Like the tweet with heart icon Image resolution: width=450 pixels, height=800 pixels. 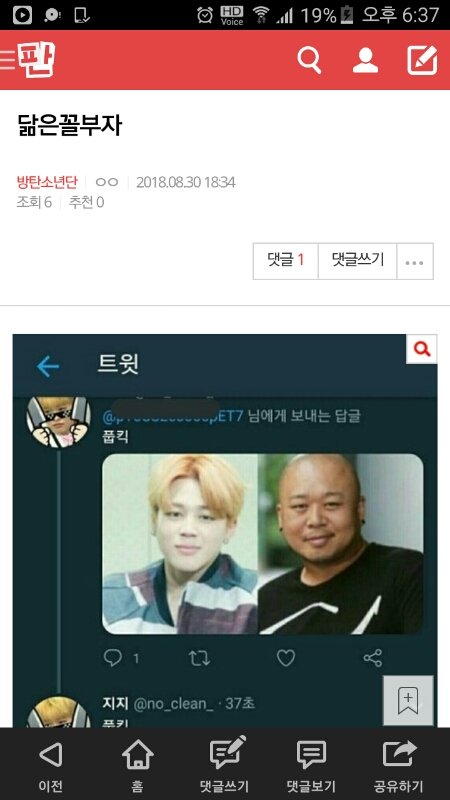click(286, 658)
